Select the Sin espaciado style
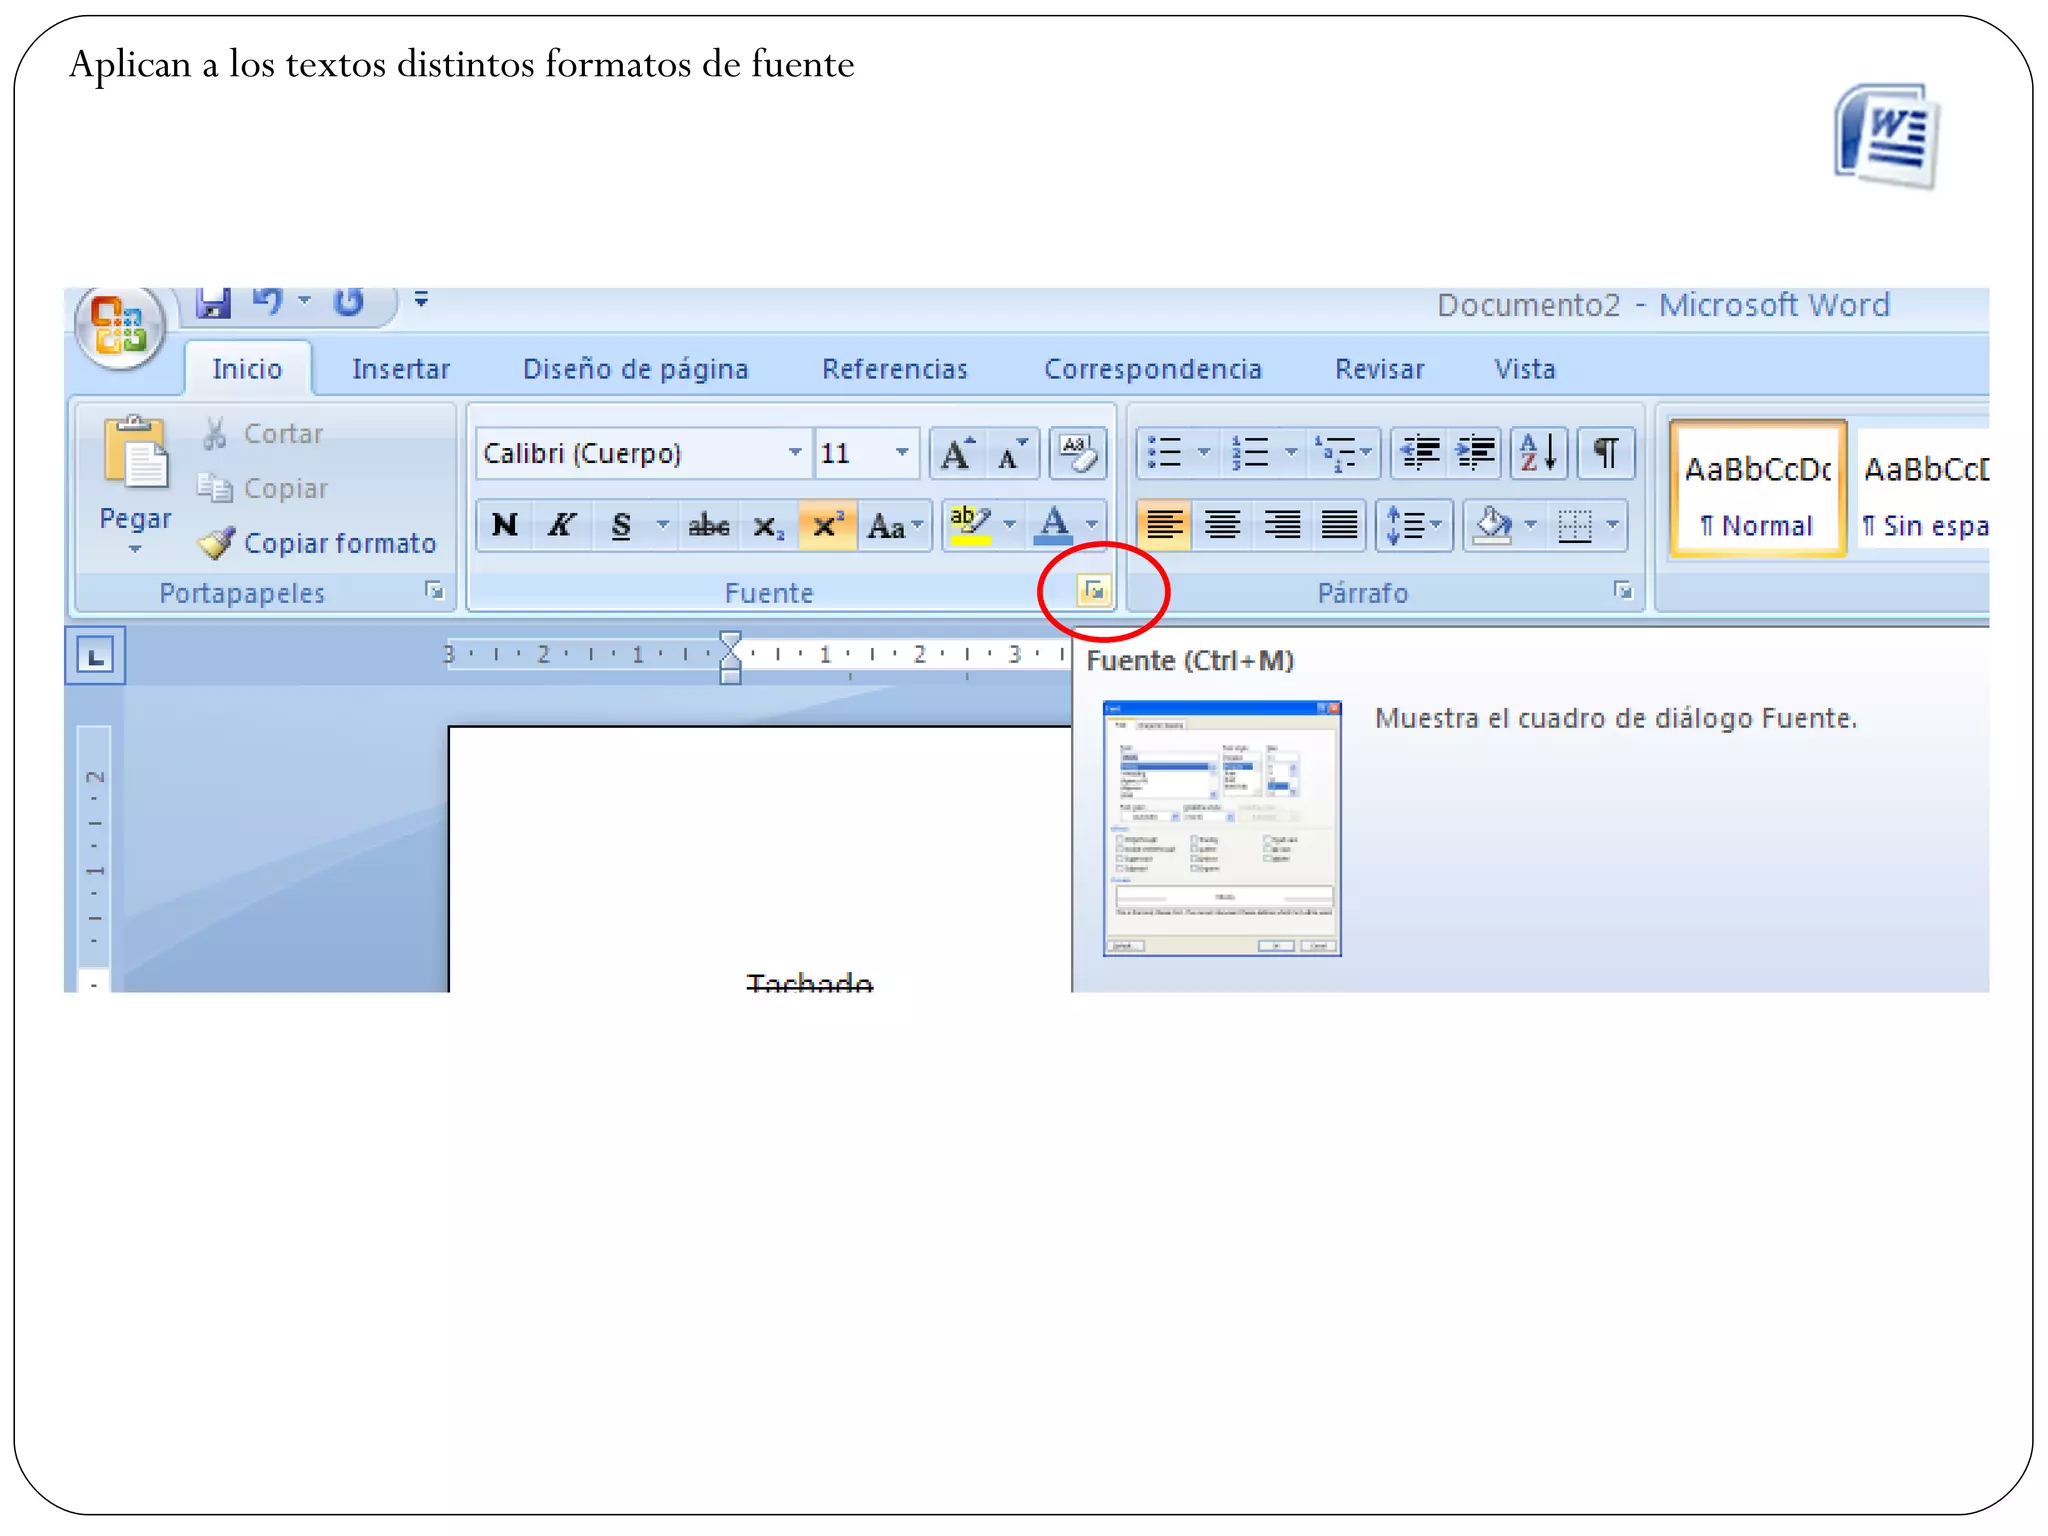The width and height of the screenshot is (2048, 1536). 1924,490
